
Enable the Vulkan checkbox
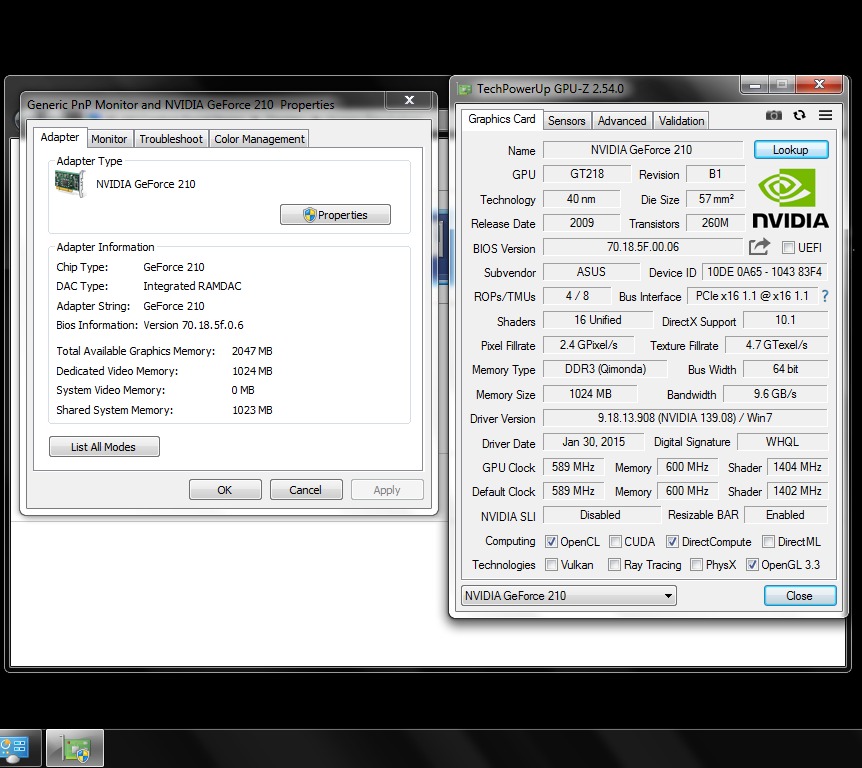pyautogui.click(x=551, y=565)
